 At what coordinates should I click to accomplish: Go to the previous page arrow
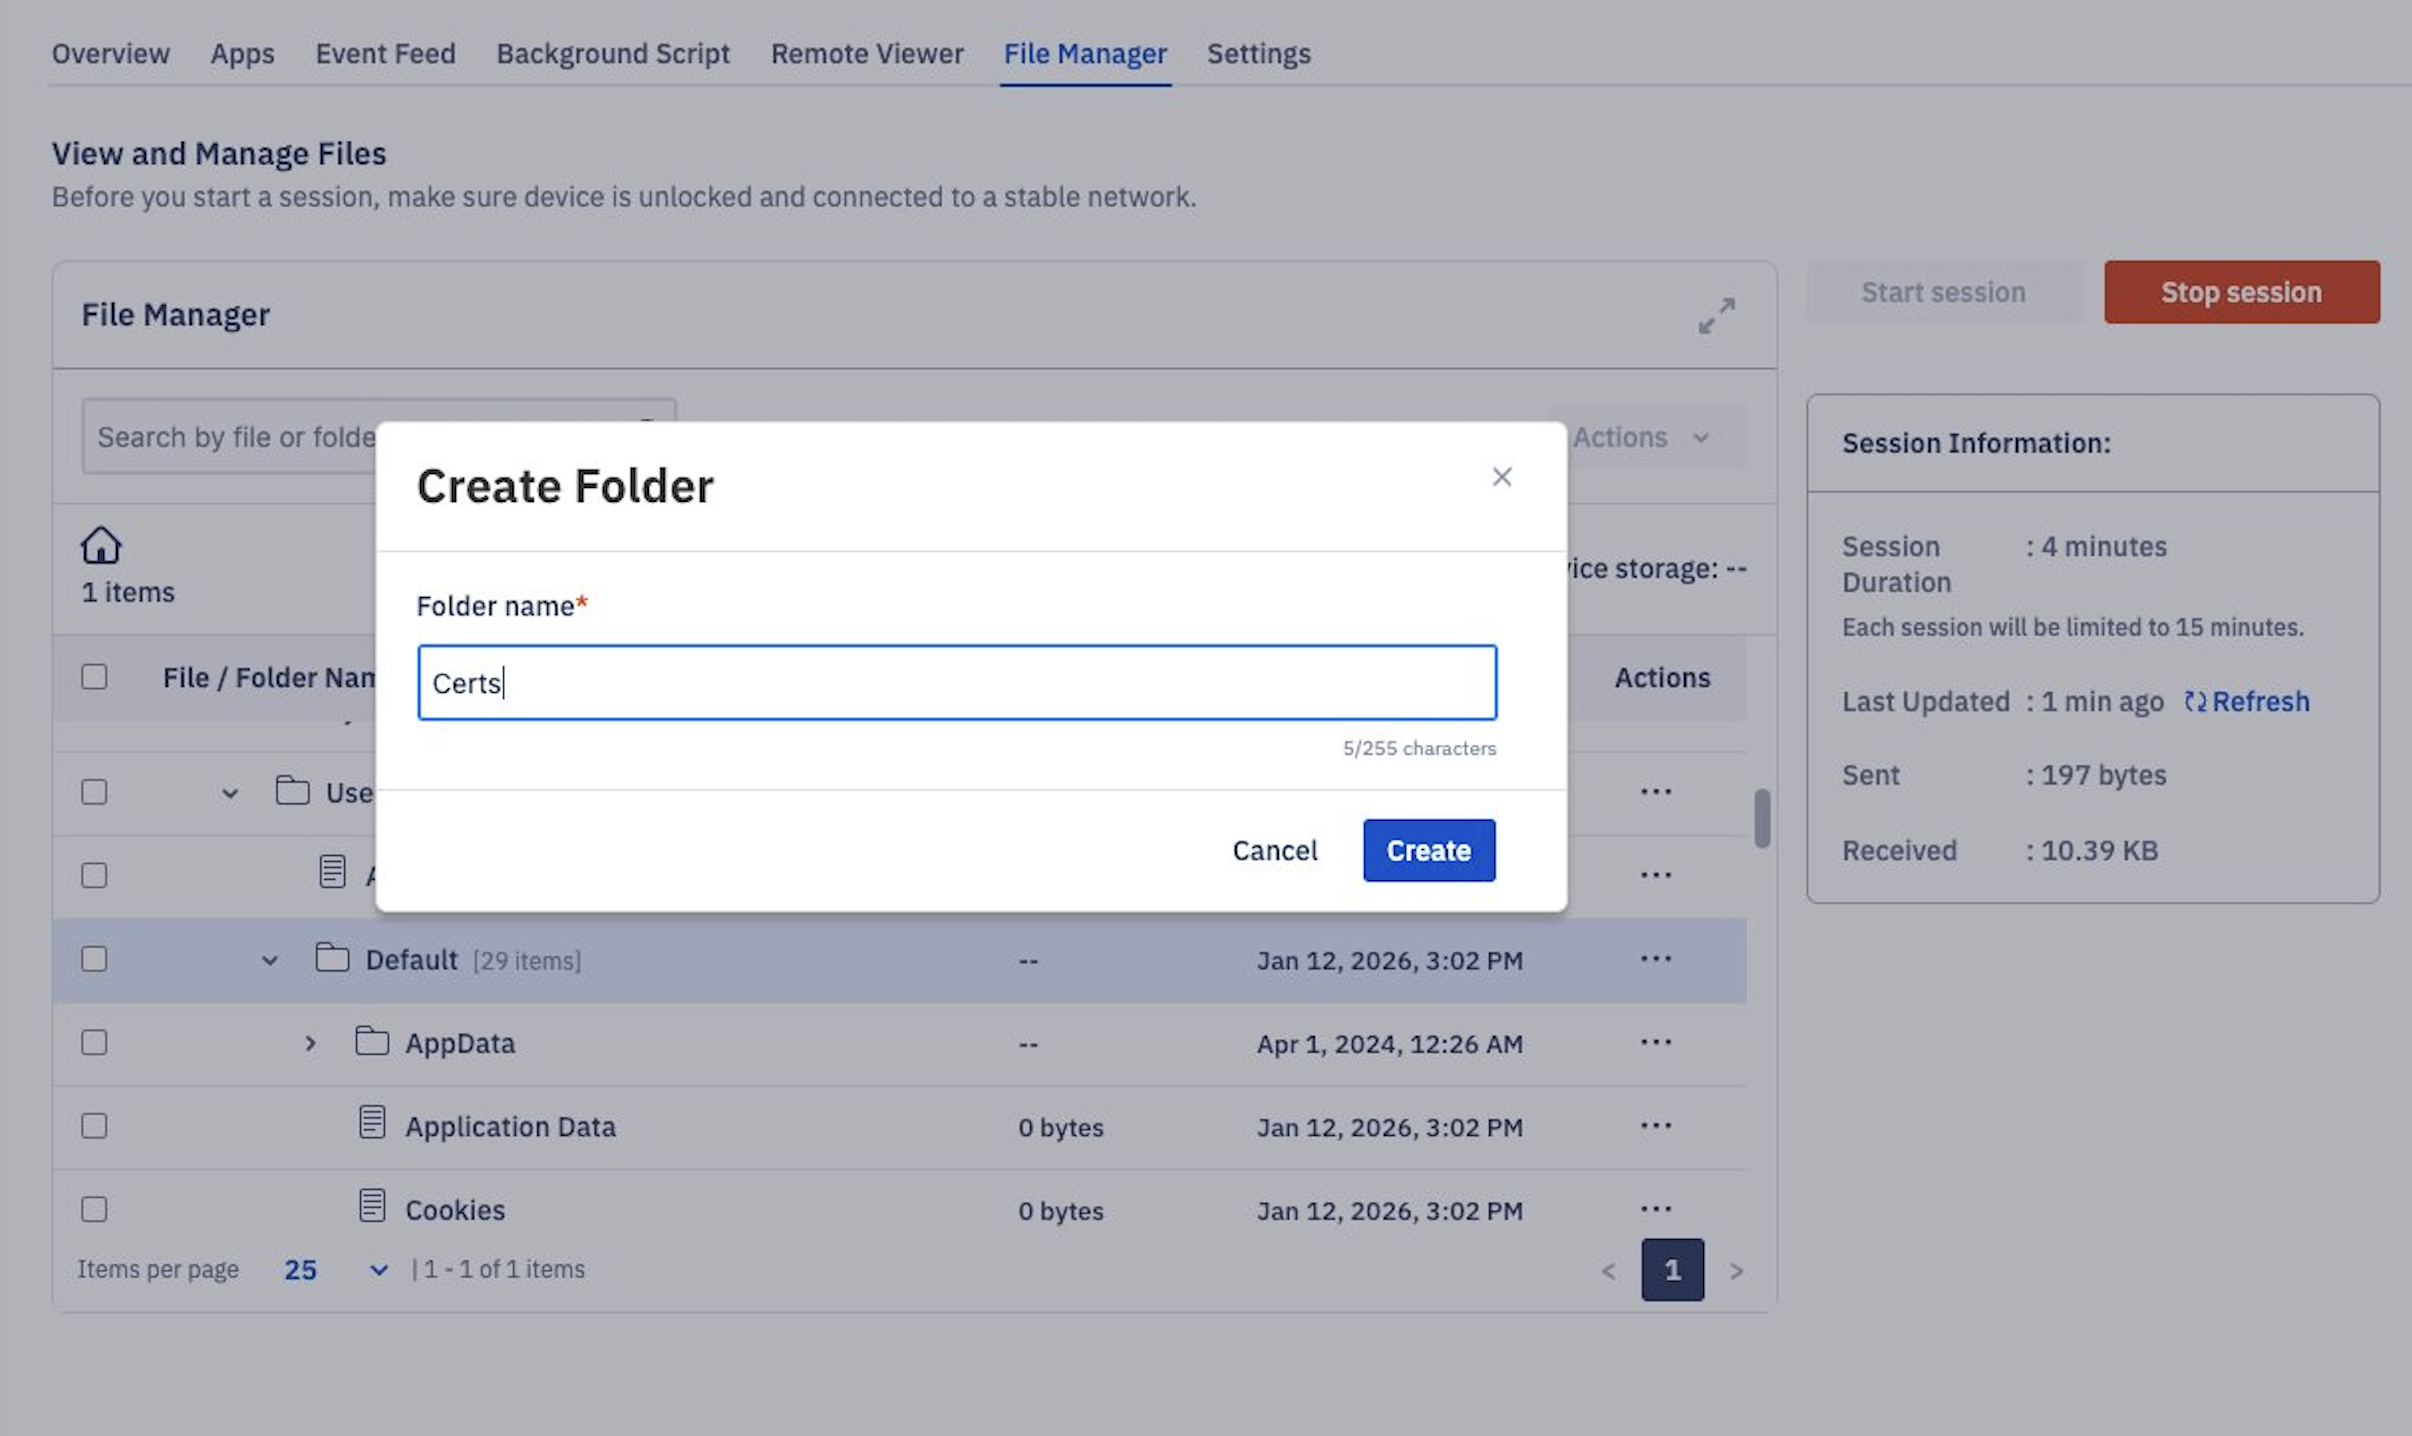[1608, 1271]
